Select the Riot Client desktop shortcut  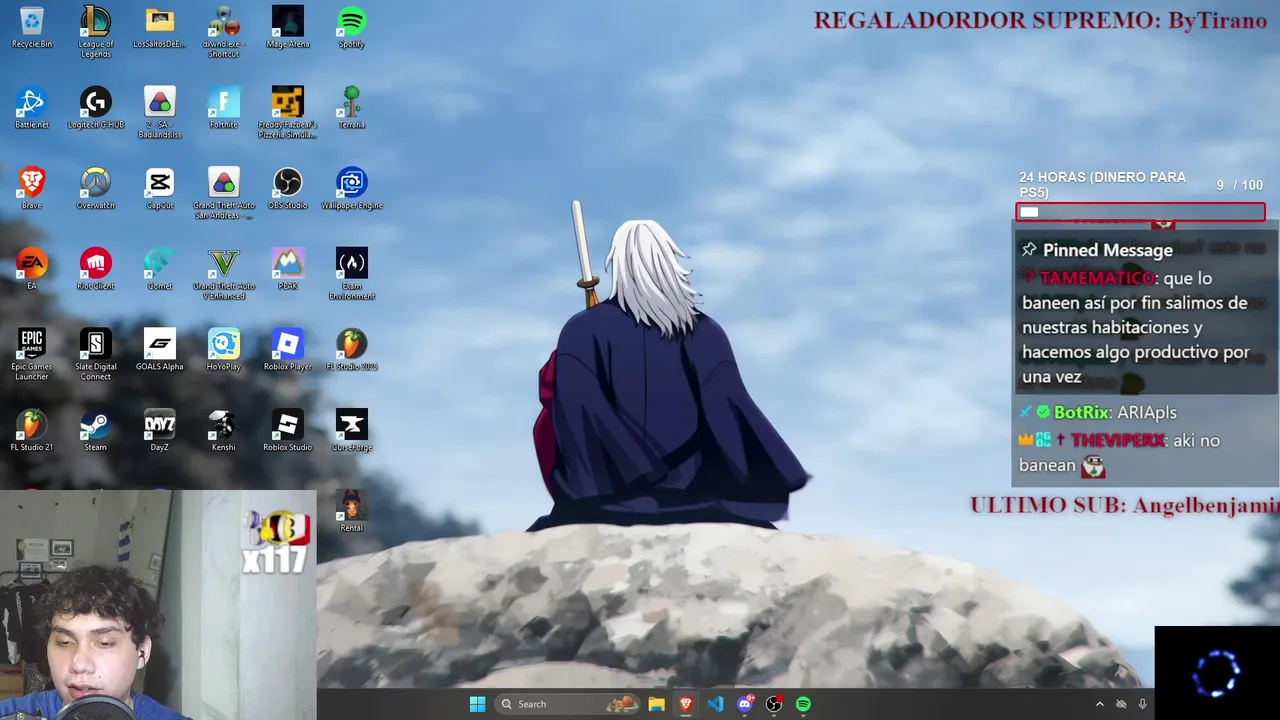(96, 269)
